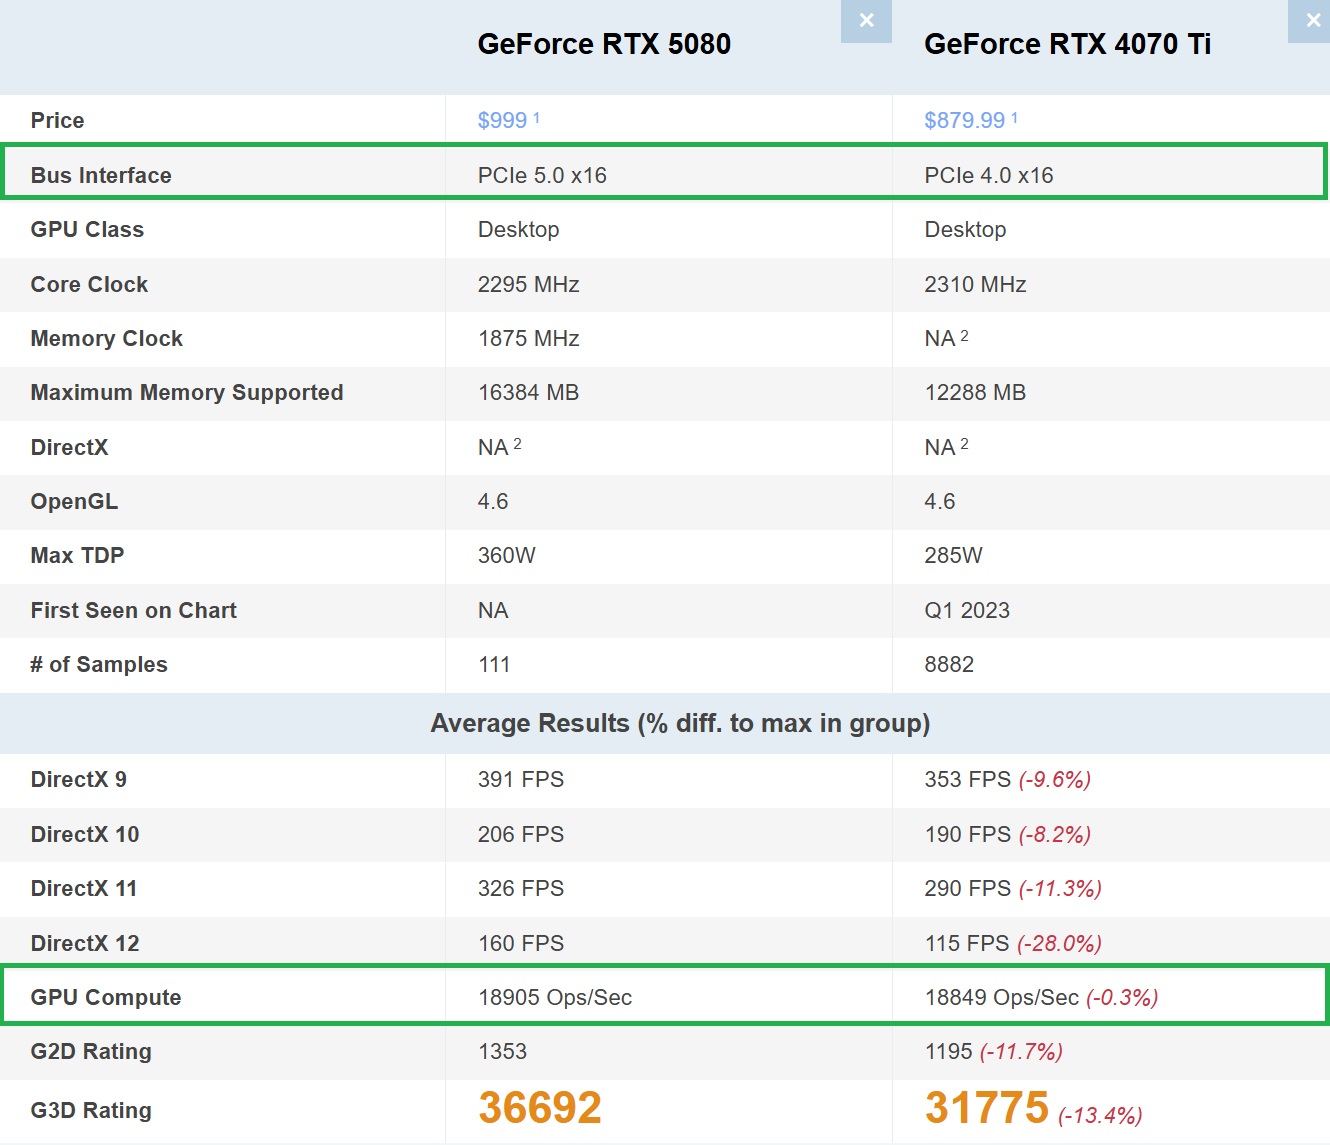Screen dimensions: 1330x1145
Task: Remove GeForce RTX 5080 from the comparison
Action: click(866, 21)
